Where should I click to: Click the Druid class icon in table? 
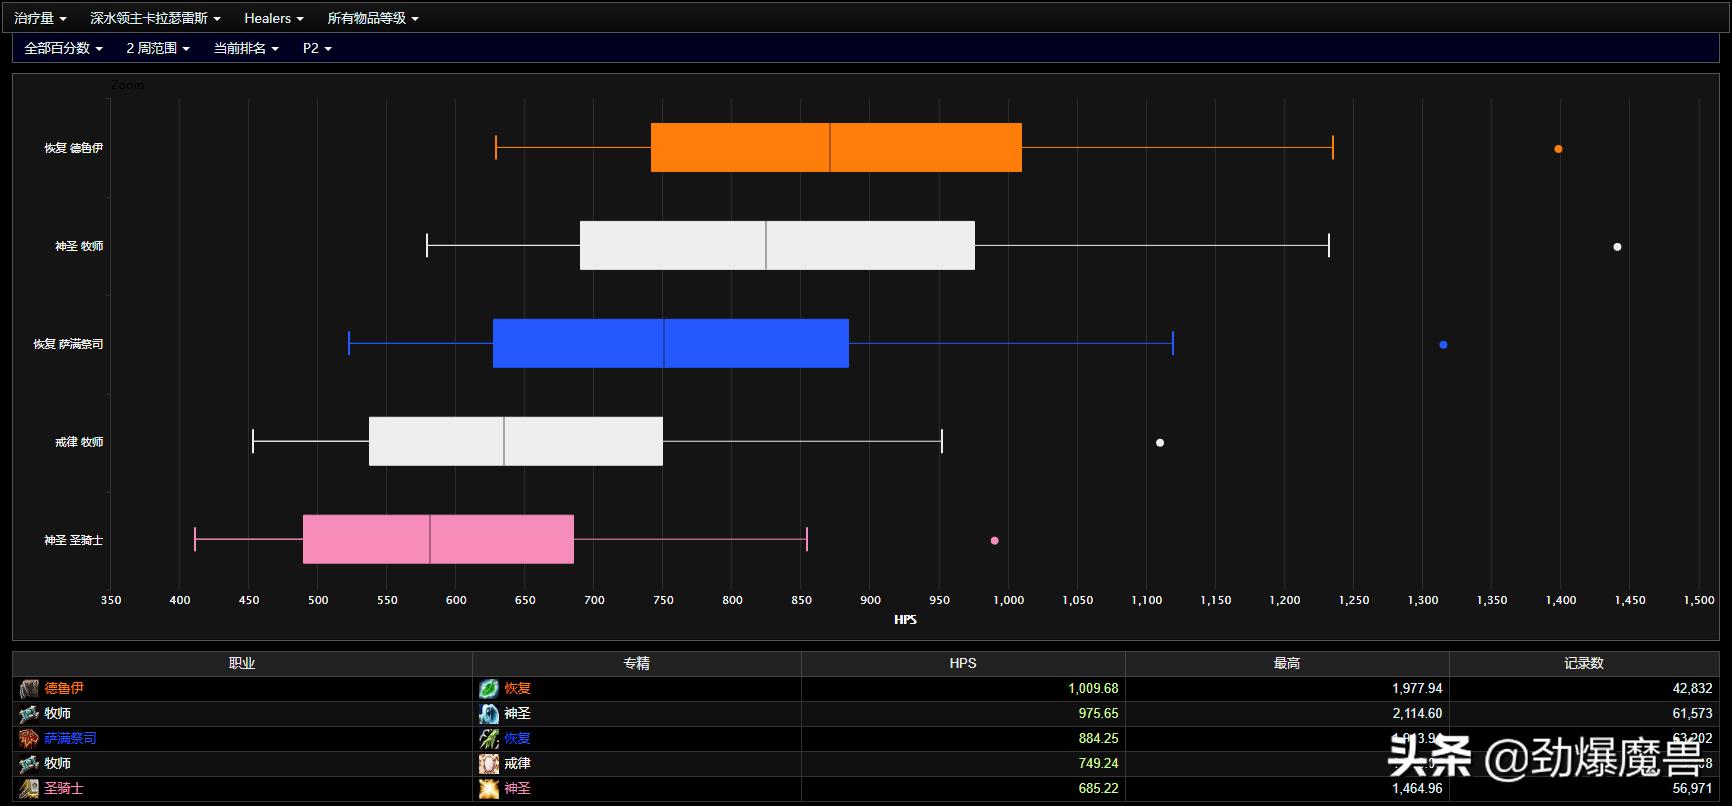(x=29, y=688)
